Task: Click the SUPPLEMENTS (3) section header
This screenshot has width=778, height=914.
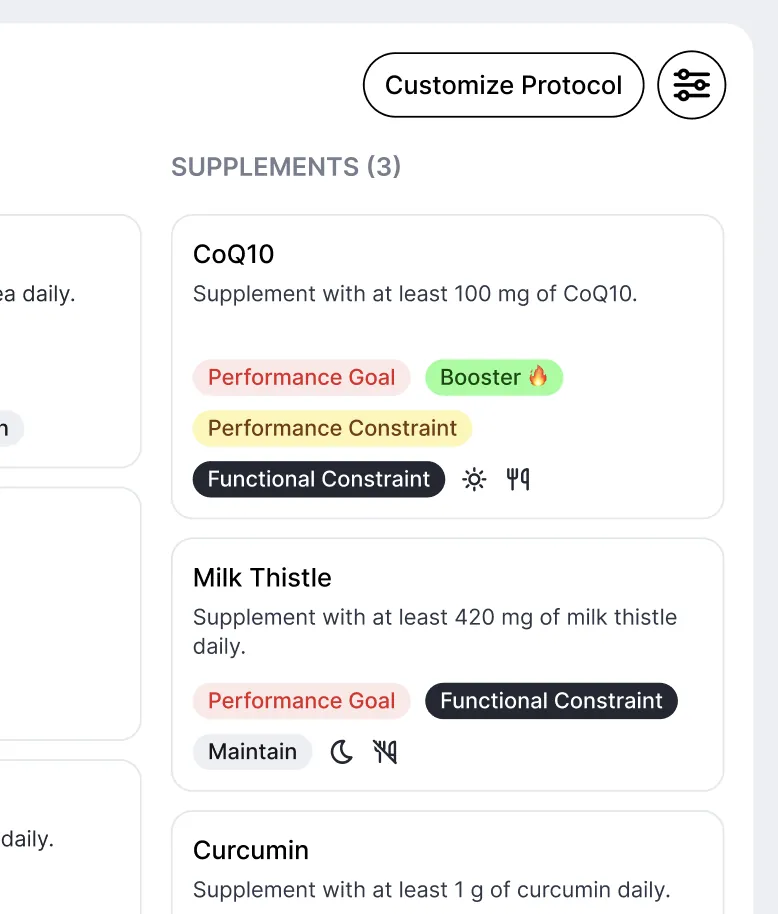Action: pyautogui.click(x=286, y=167)
